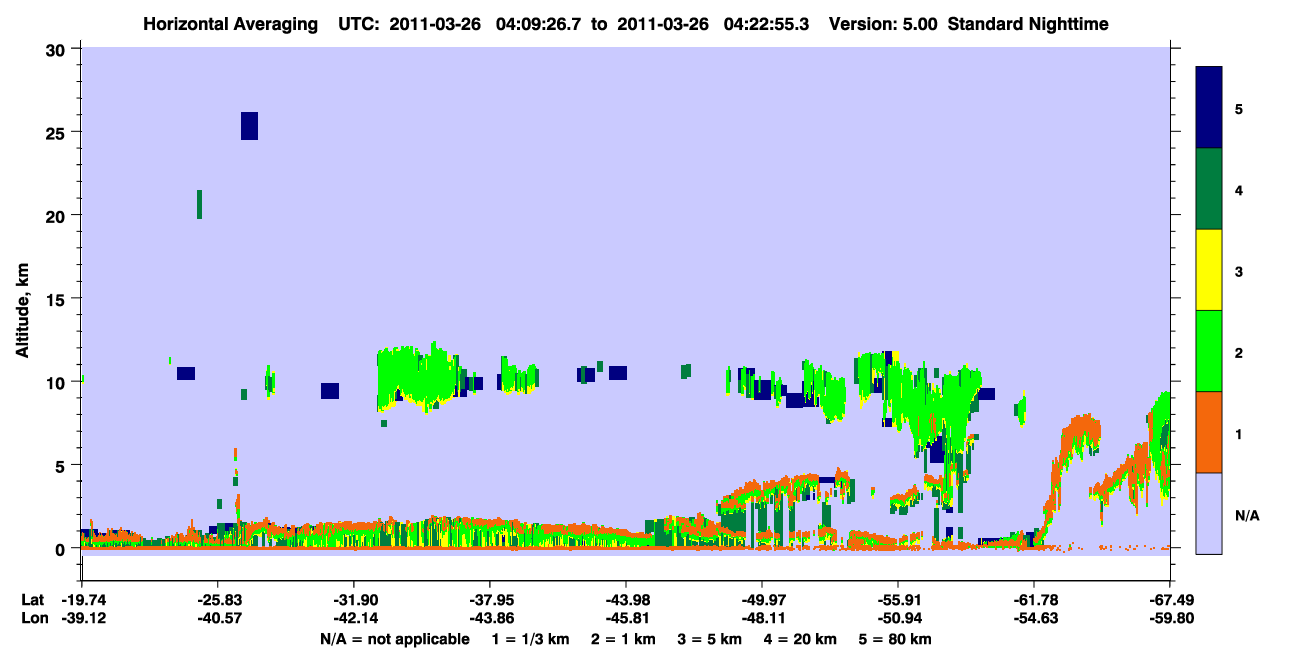Screen dimensions: 1300x667
Task: Click the '25' altitude tick label
Action: click(x=58, y=132)
